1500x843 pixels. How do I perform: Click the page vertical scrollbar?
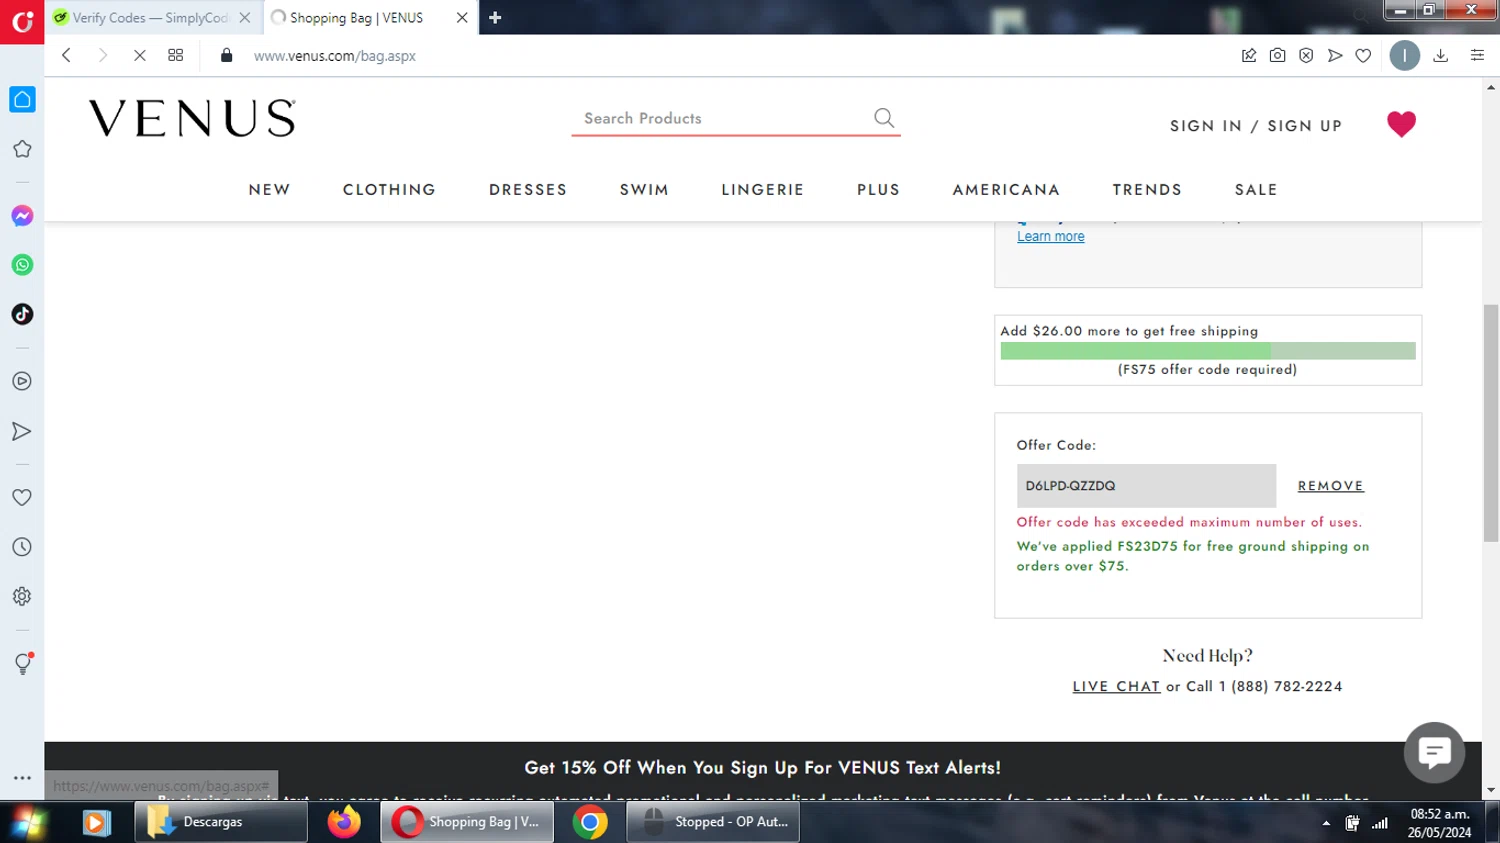(x=1491, y=423)
